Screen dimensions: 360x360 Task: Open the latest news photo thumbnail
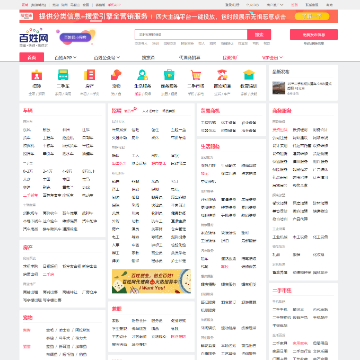point(279,88)
